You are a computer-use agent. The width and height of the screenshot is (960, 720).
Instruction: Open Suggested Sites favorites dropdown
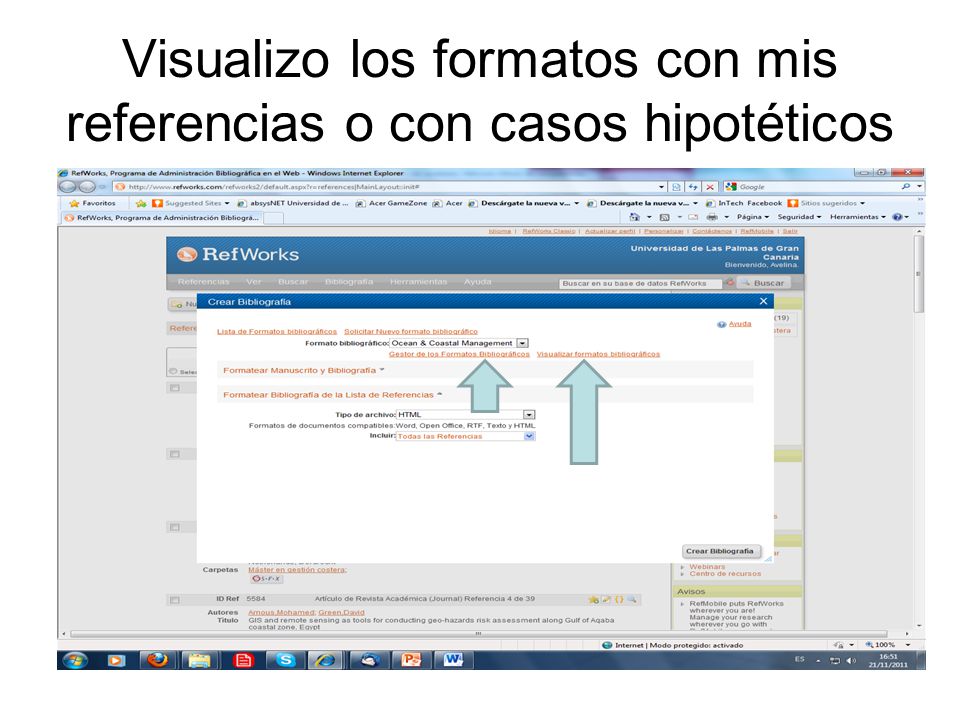point(190,203)
